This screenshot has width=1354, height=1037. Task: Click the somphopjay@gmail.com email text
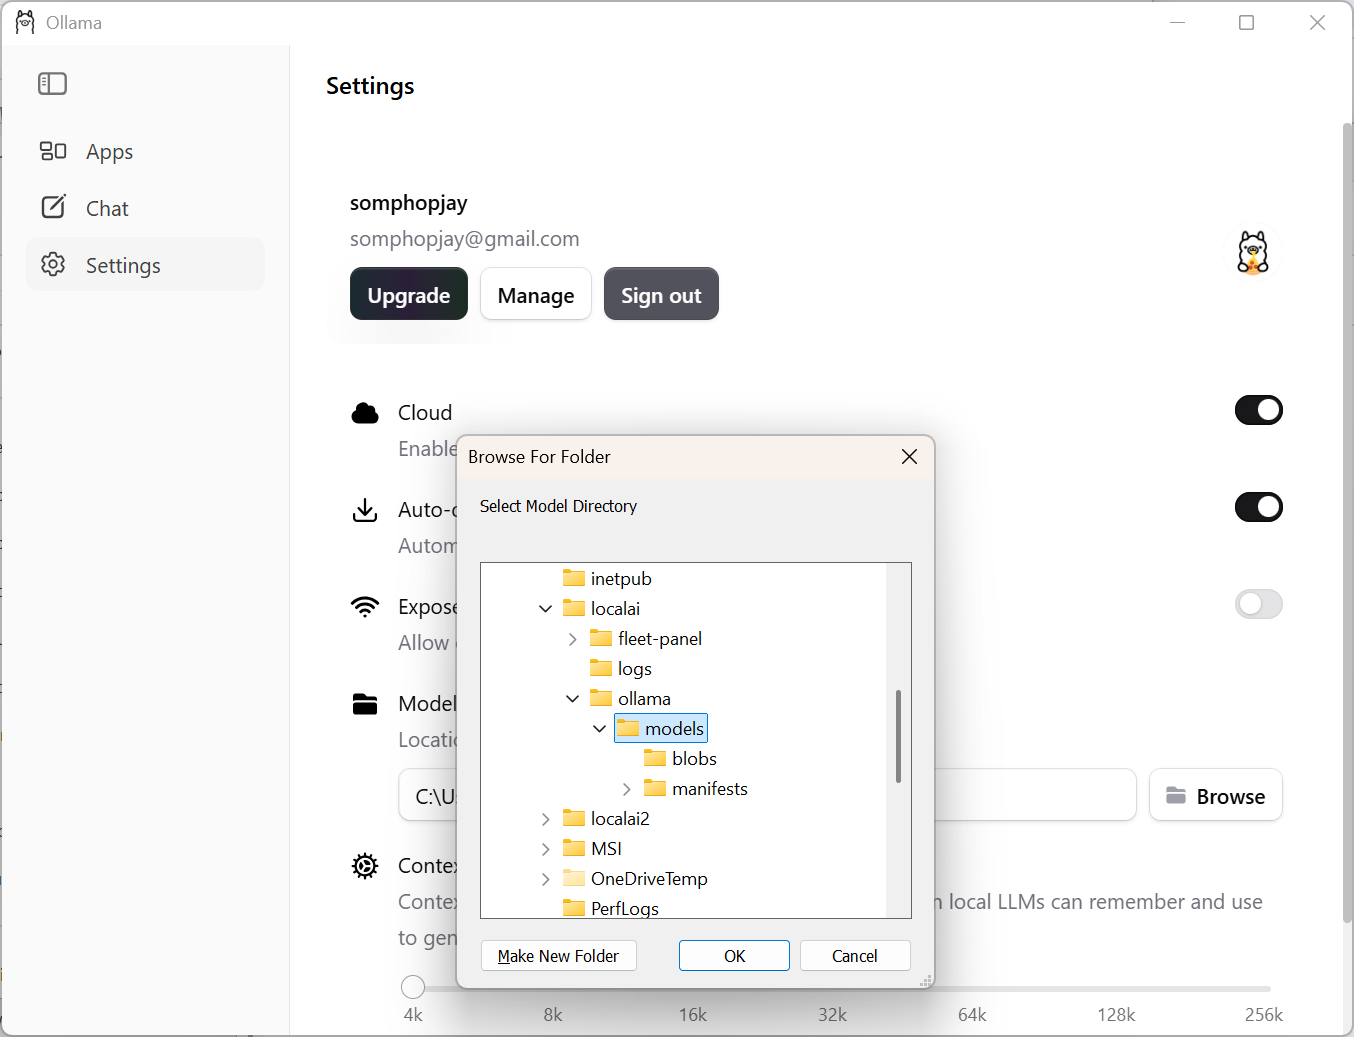pos(464,239)
